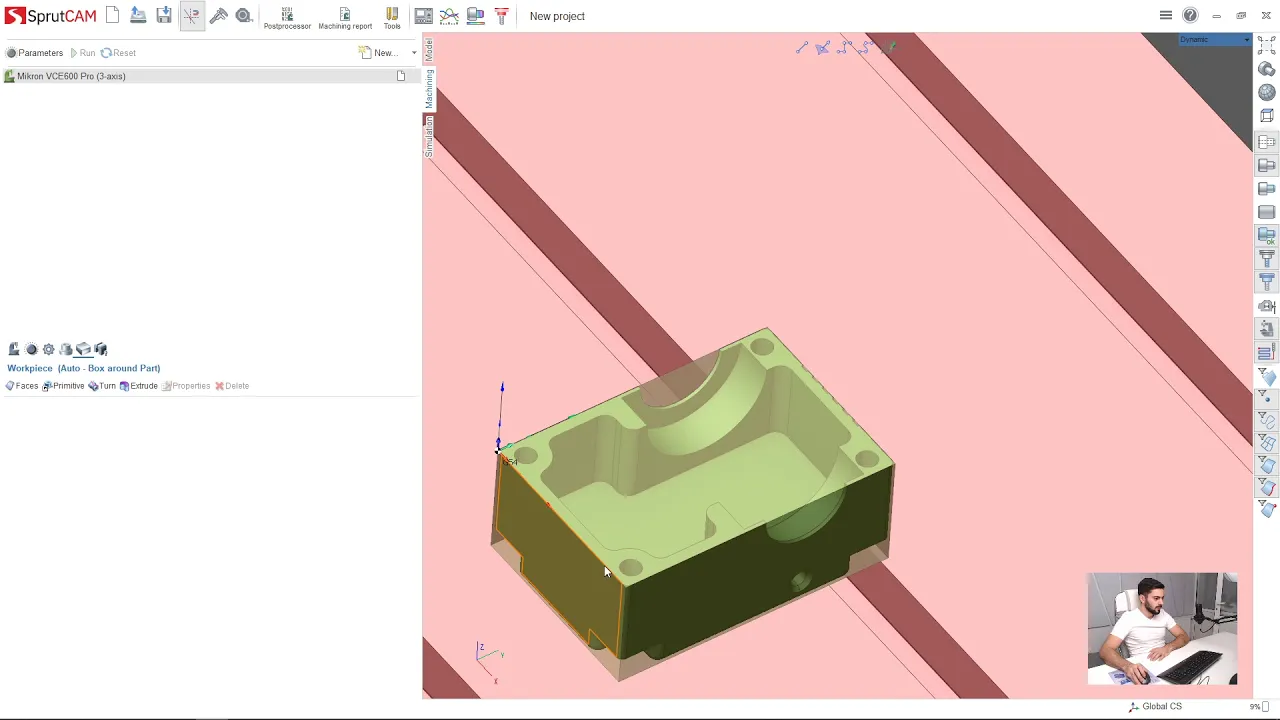Click the Parameters button
The height and width of the screenshot is (720, 1280).
(x=34, y=53)
